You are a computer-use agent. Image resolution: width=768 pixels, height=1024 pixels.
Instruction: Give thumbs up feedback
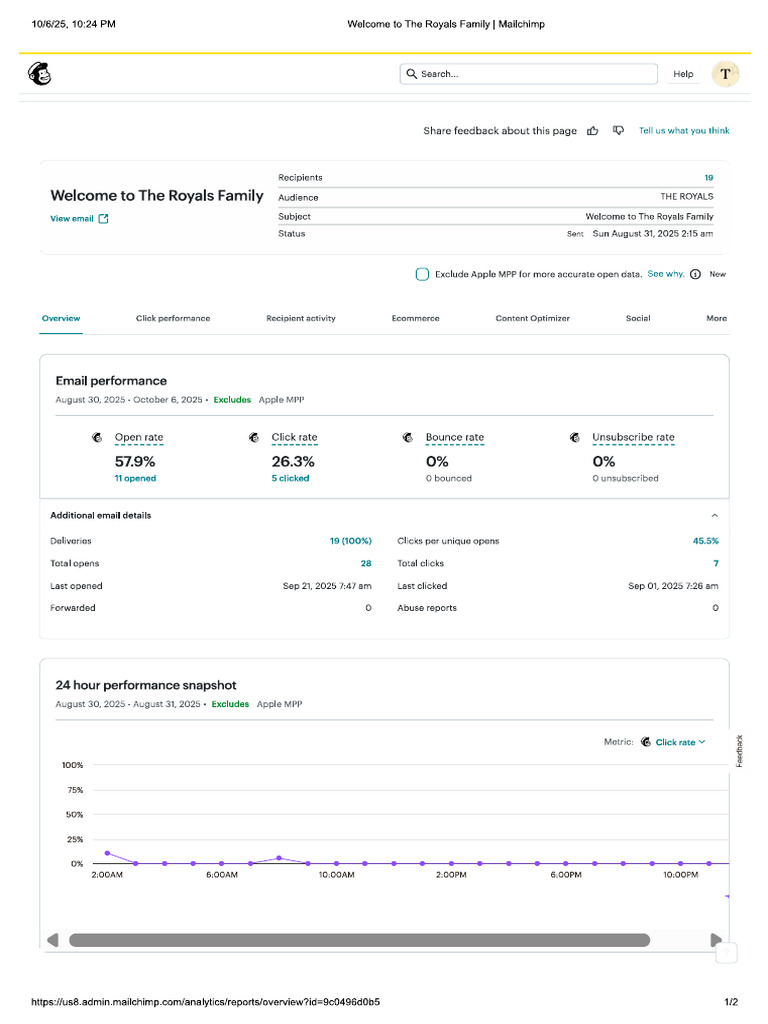click(592, 131)
